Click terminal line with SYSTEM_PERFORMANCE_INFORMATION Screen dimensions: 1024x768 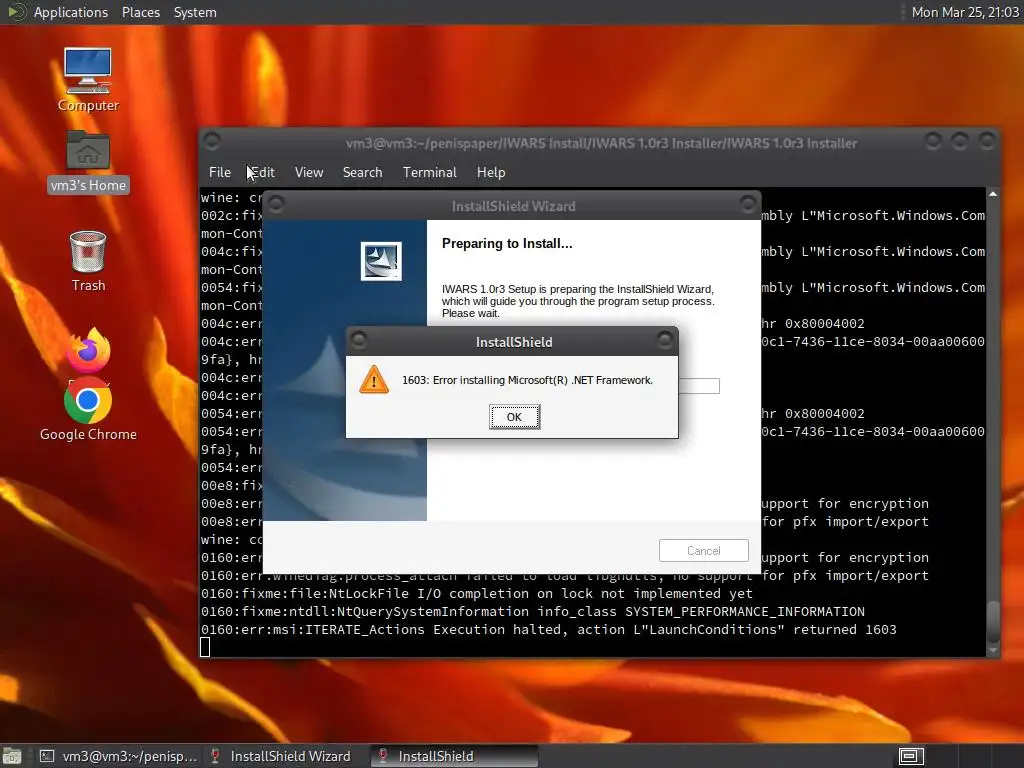point(532,611)
